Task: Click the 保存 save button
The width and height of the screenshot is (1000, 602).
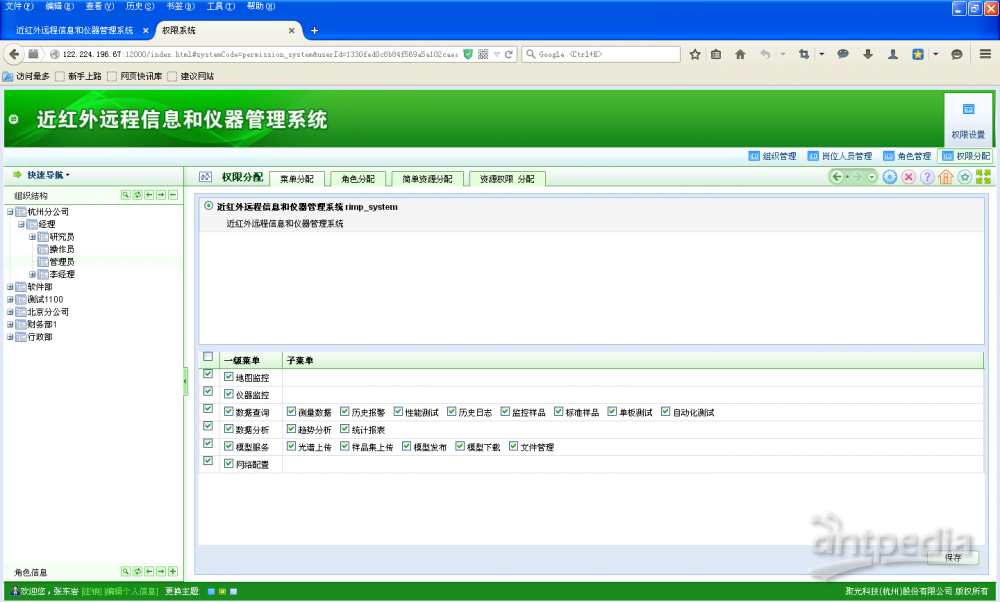Action: pos(952,557)
